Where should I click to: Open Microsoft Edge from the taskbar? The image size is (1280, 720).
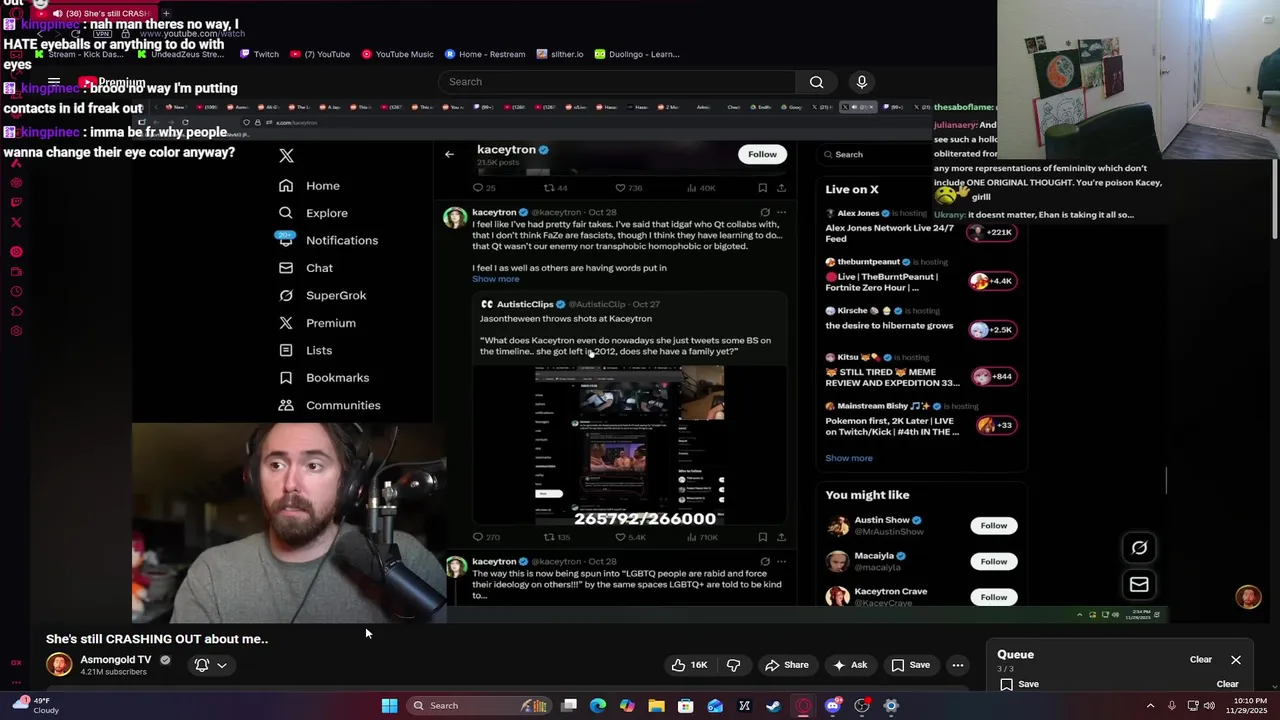[598, 706]
